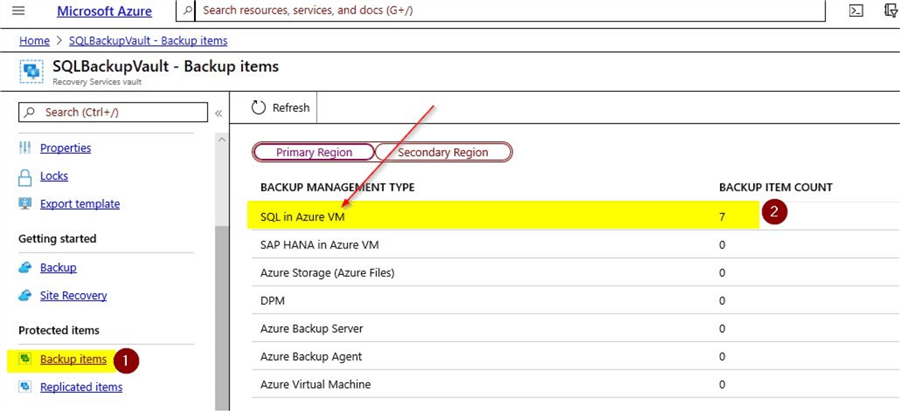The width and height of the screenshot is (900, 411).
Task: Select SAP HANA in Azure VM row
Action: coord(575,245)
